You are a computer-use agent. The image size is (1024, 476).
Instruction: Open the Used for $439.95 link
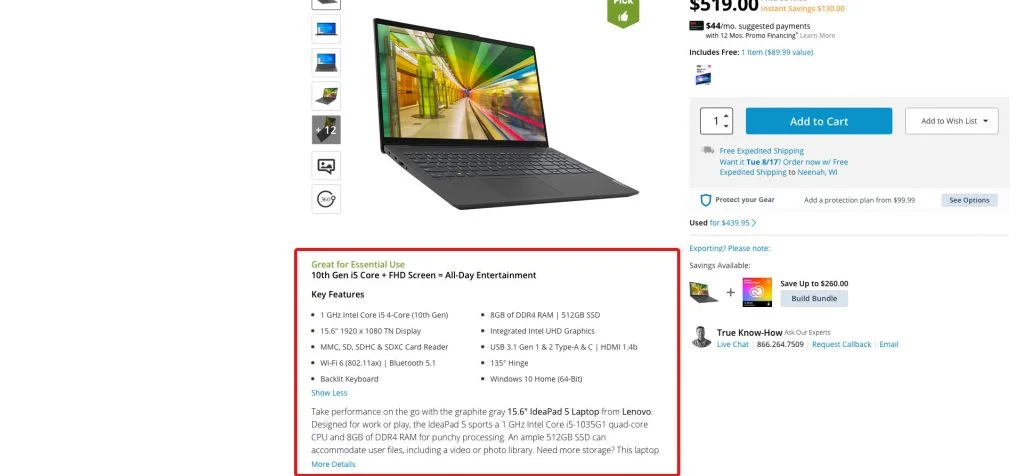[723, 223]
